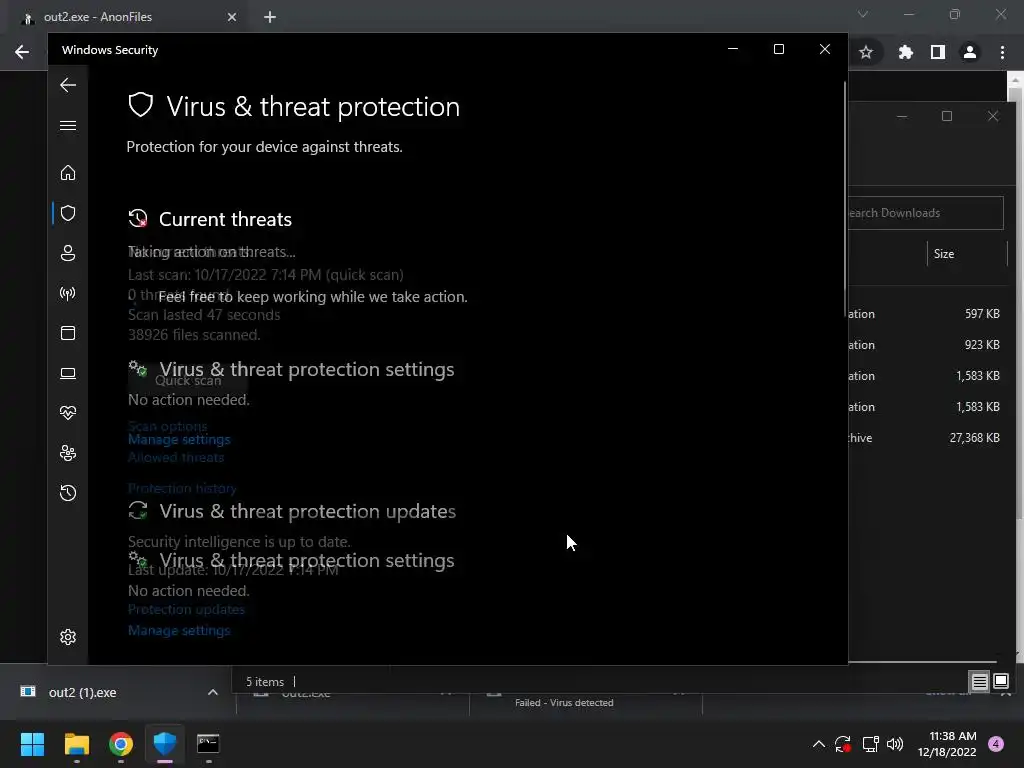This screenshot has width=1024, height=768.
Task: Close the out2.exe - AnonFiles tab
Action: click(x=232, y=17)
